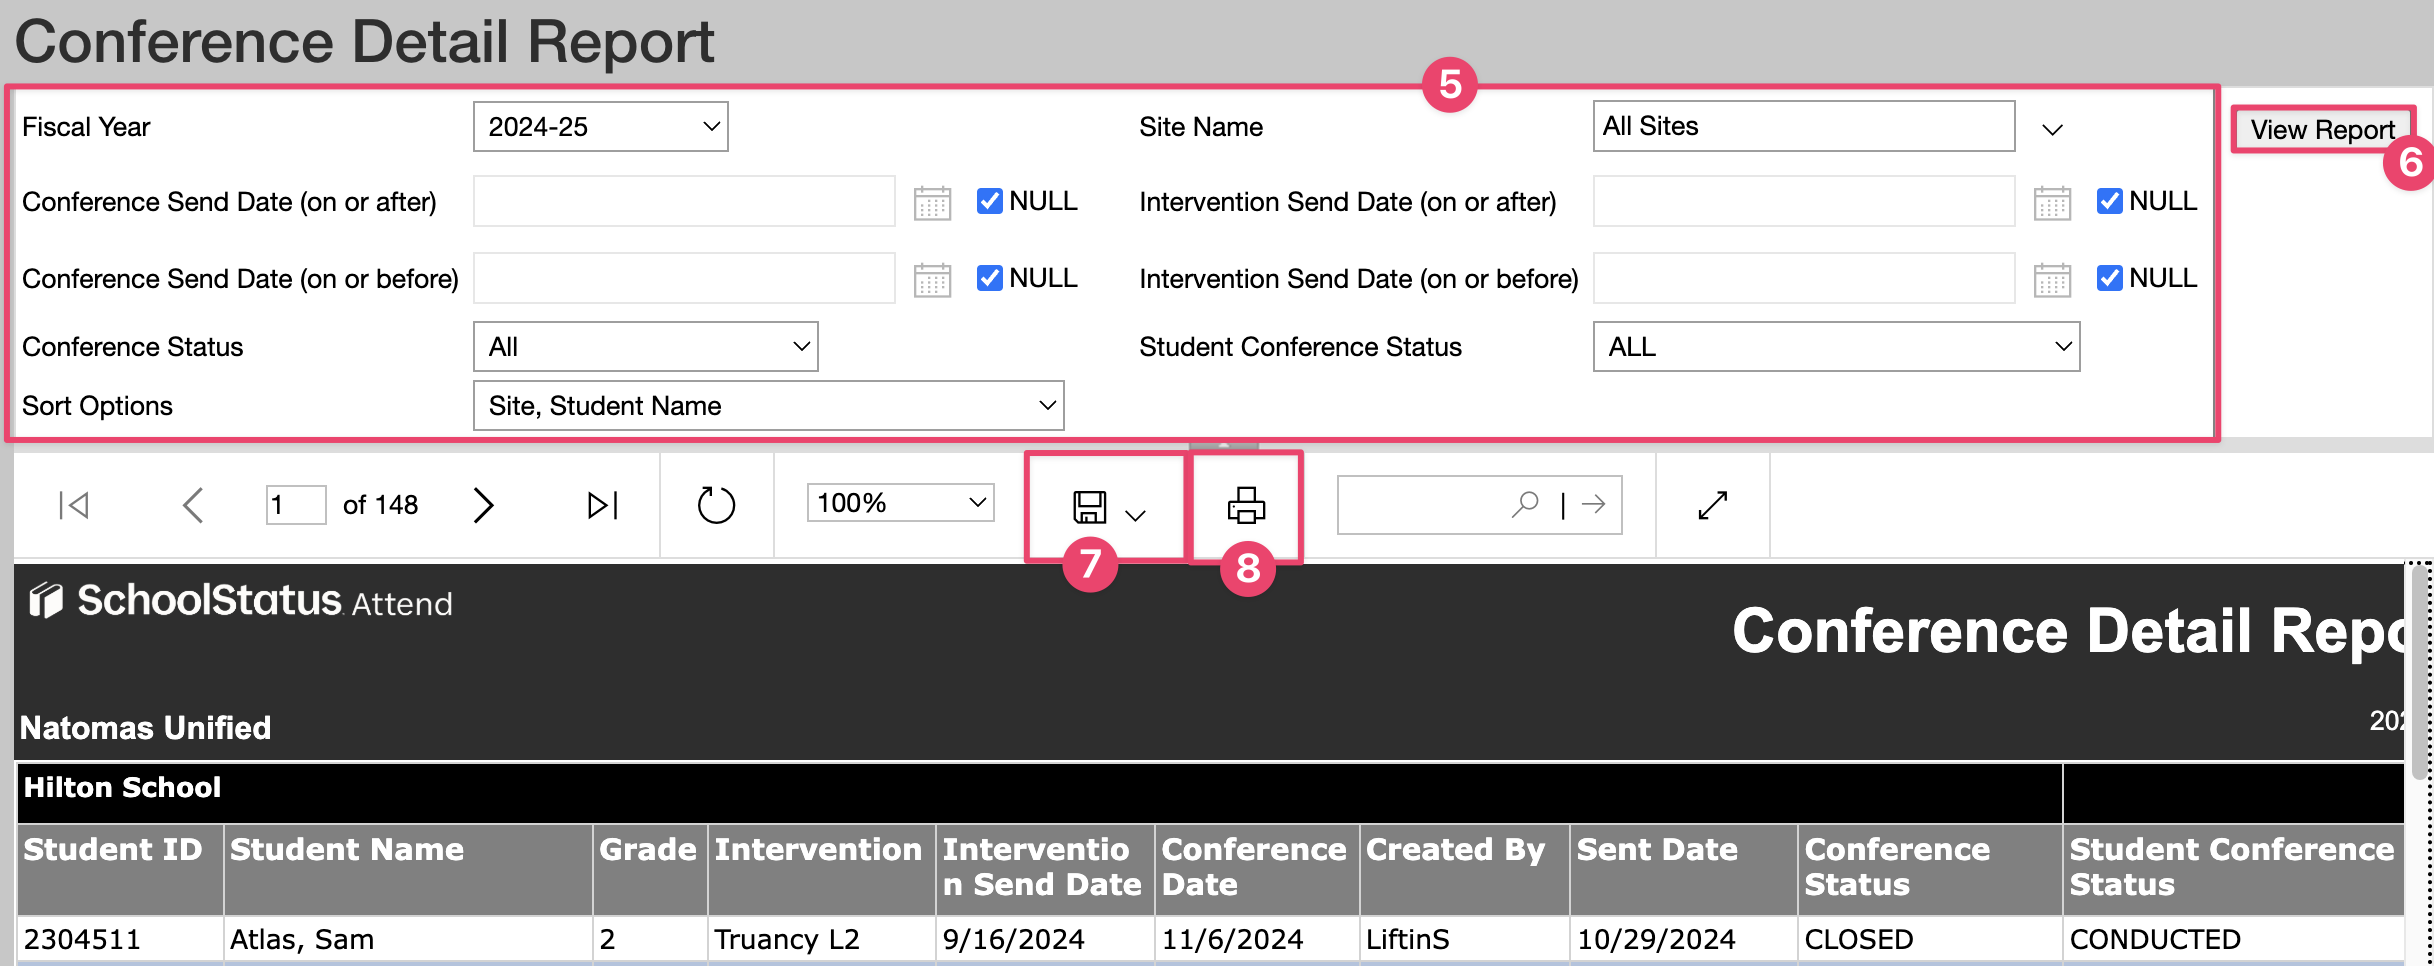The height and width of the screenshot is (966, 2434).
Task: Click the Grade column header
Action: coord(650,868)
